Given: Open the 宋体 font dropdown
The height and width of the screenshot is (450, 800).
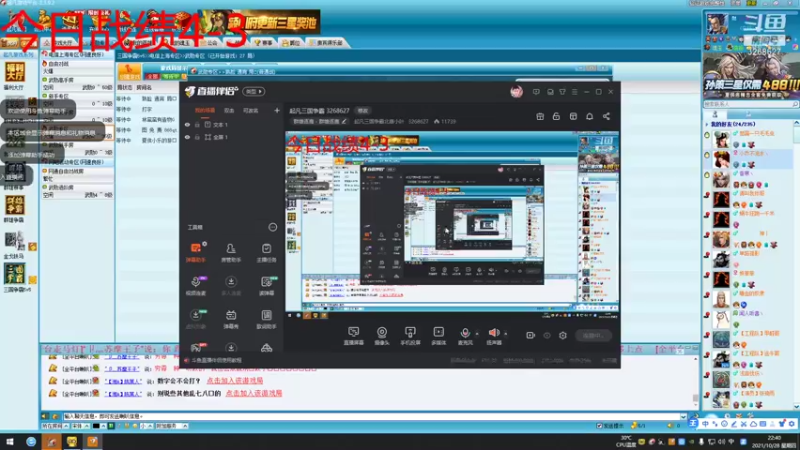Looking at the screenshot, I should 80,426.
